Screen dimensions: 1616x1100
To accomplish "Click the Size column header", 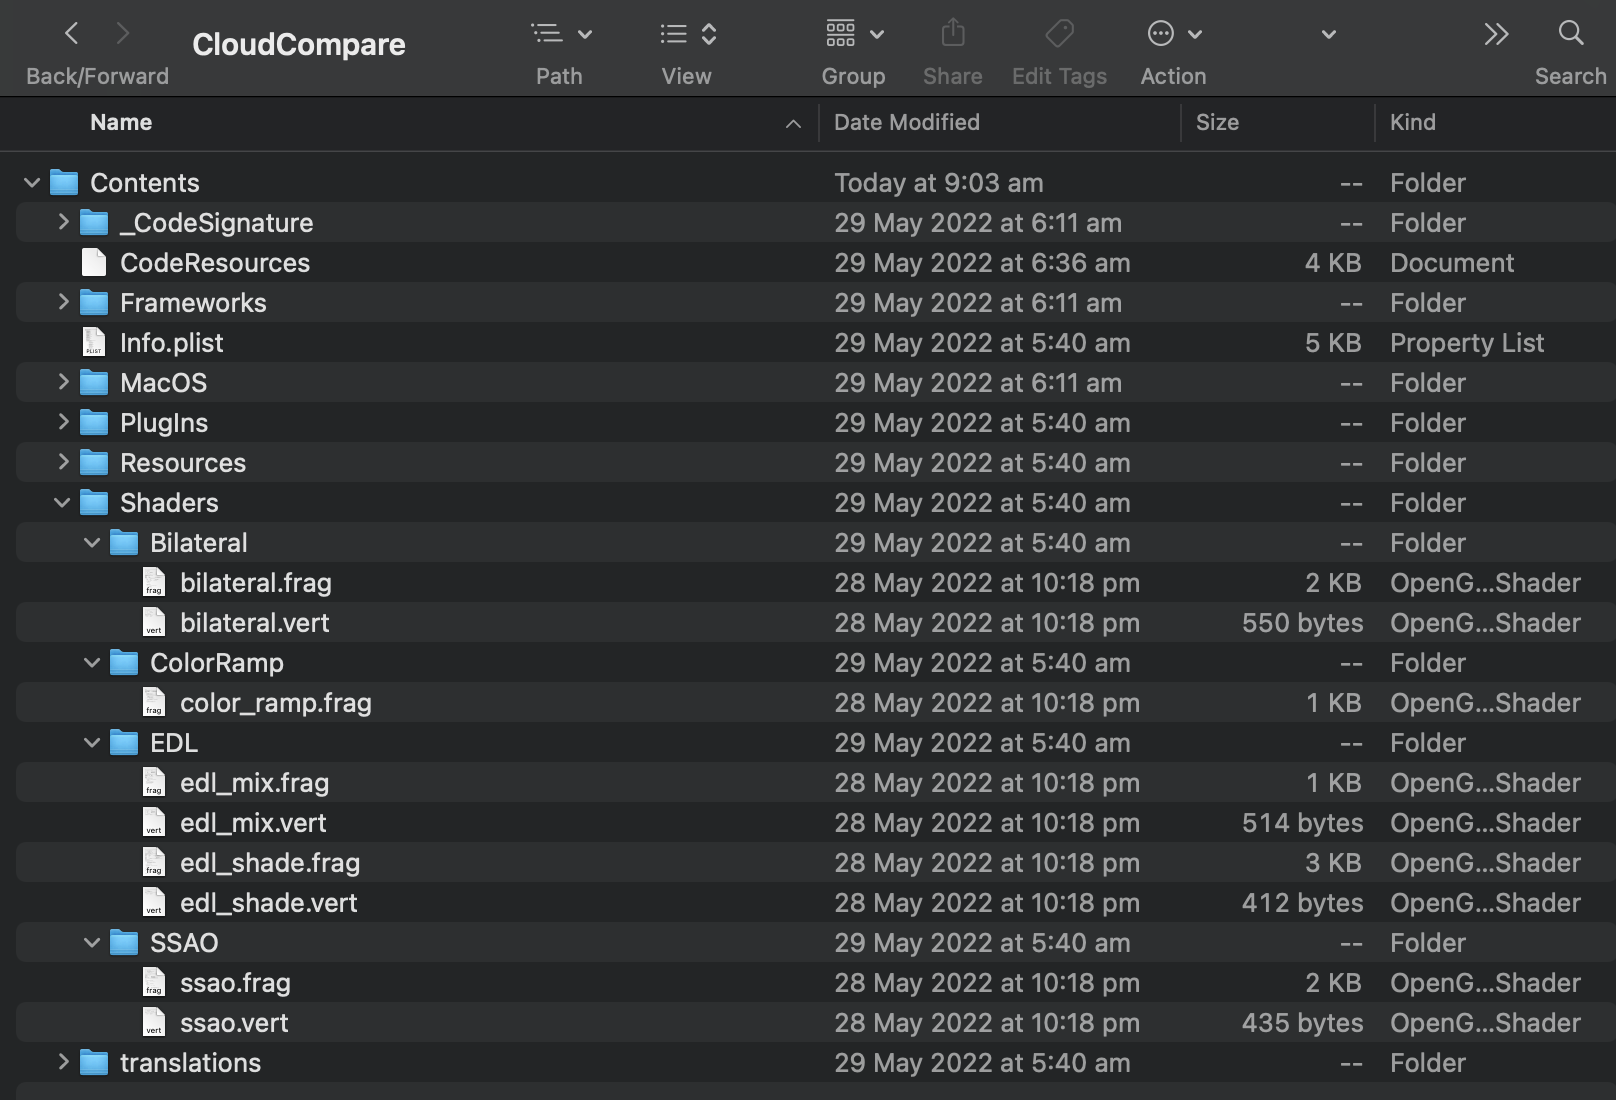I will (x=1217, y=122).
